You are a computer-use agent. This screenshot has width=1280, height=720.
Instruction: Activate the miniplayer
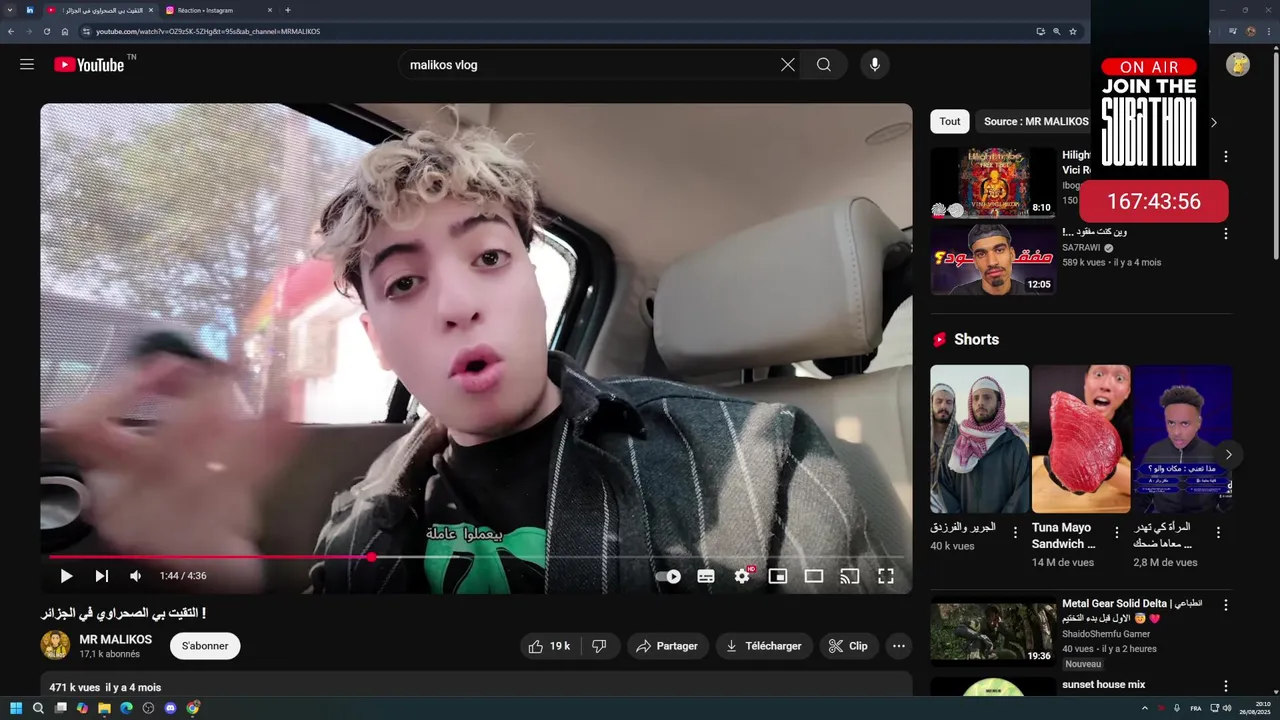777,576
